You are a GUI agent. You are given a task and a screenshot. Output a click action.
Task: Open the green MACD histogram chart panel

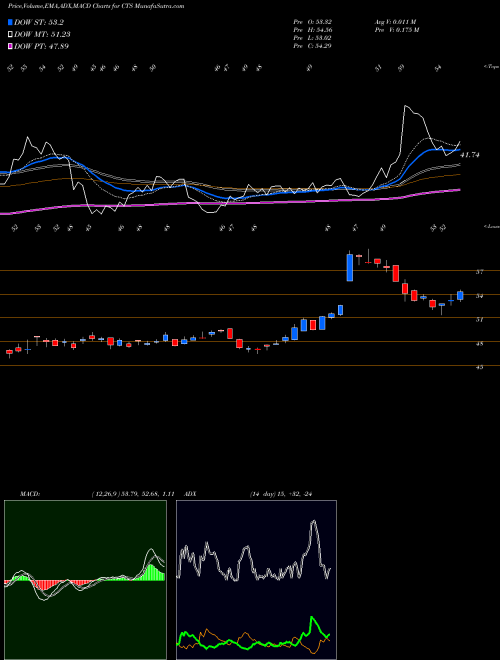point(85,580)
